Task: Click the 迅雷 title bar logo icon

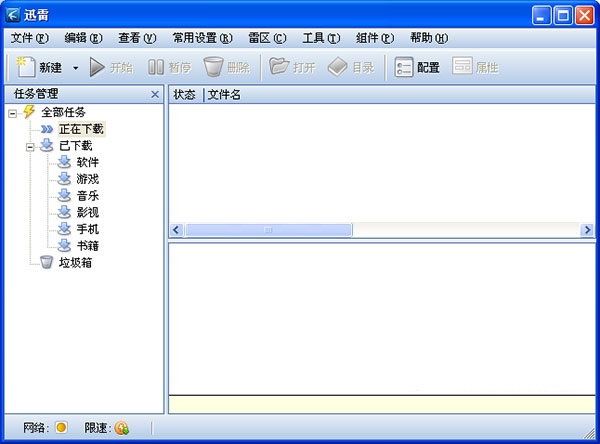Action: point(13,15)
